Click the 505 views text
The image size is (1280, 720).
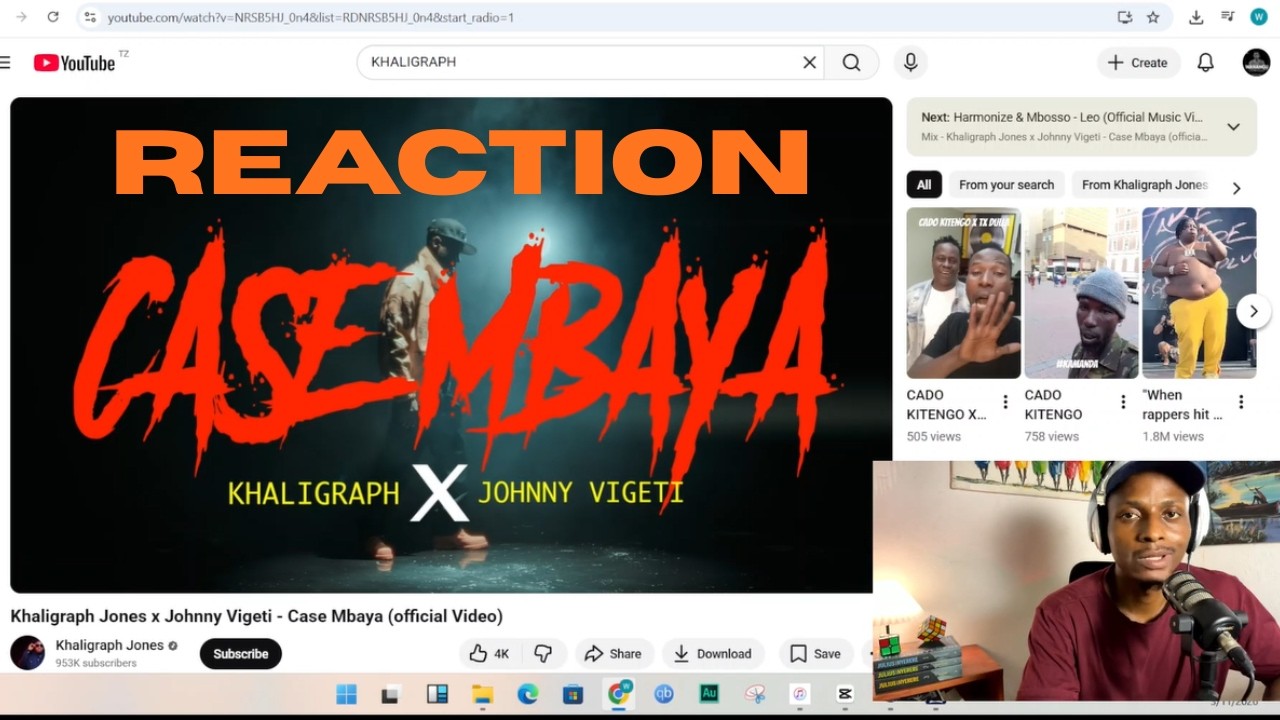(x=934, y=436)
